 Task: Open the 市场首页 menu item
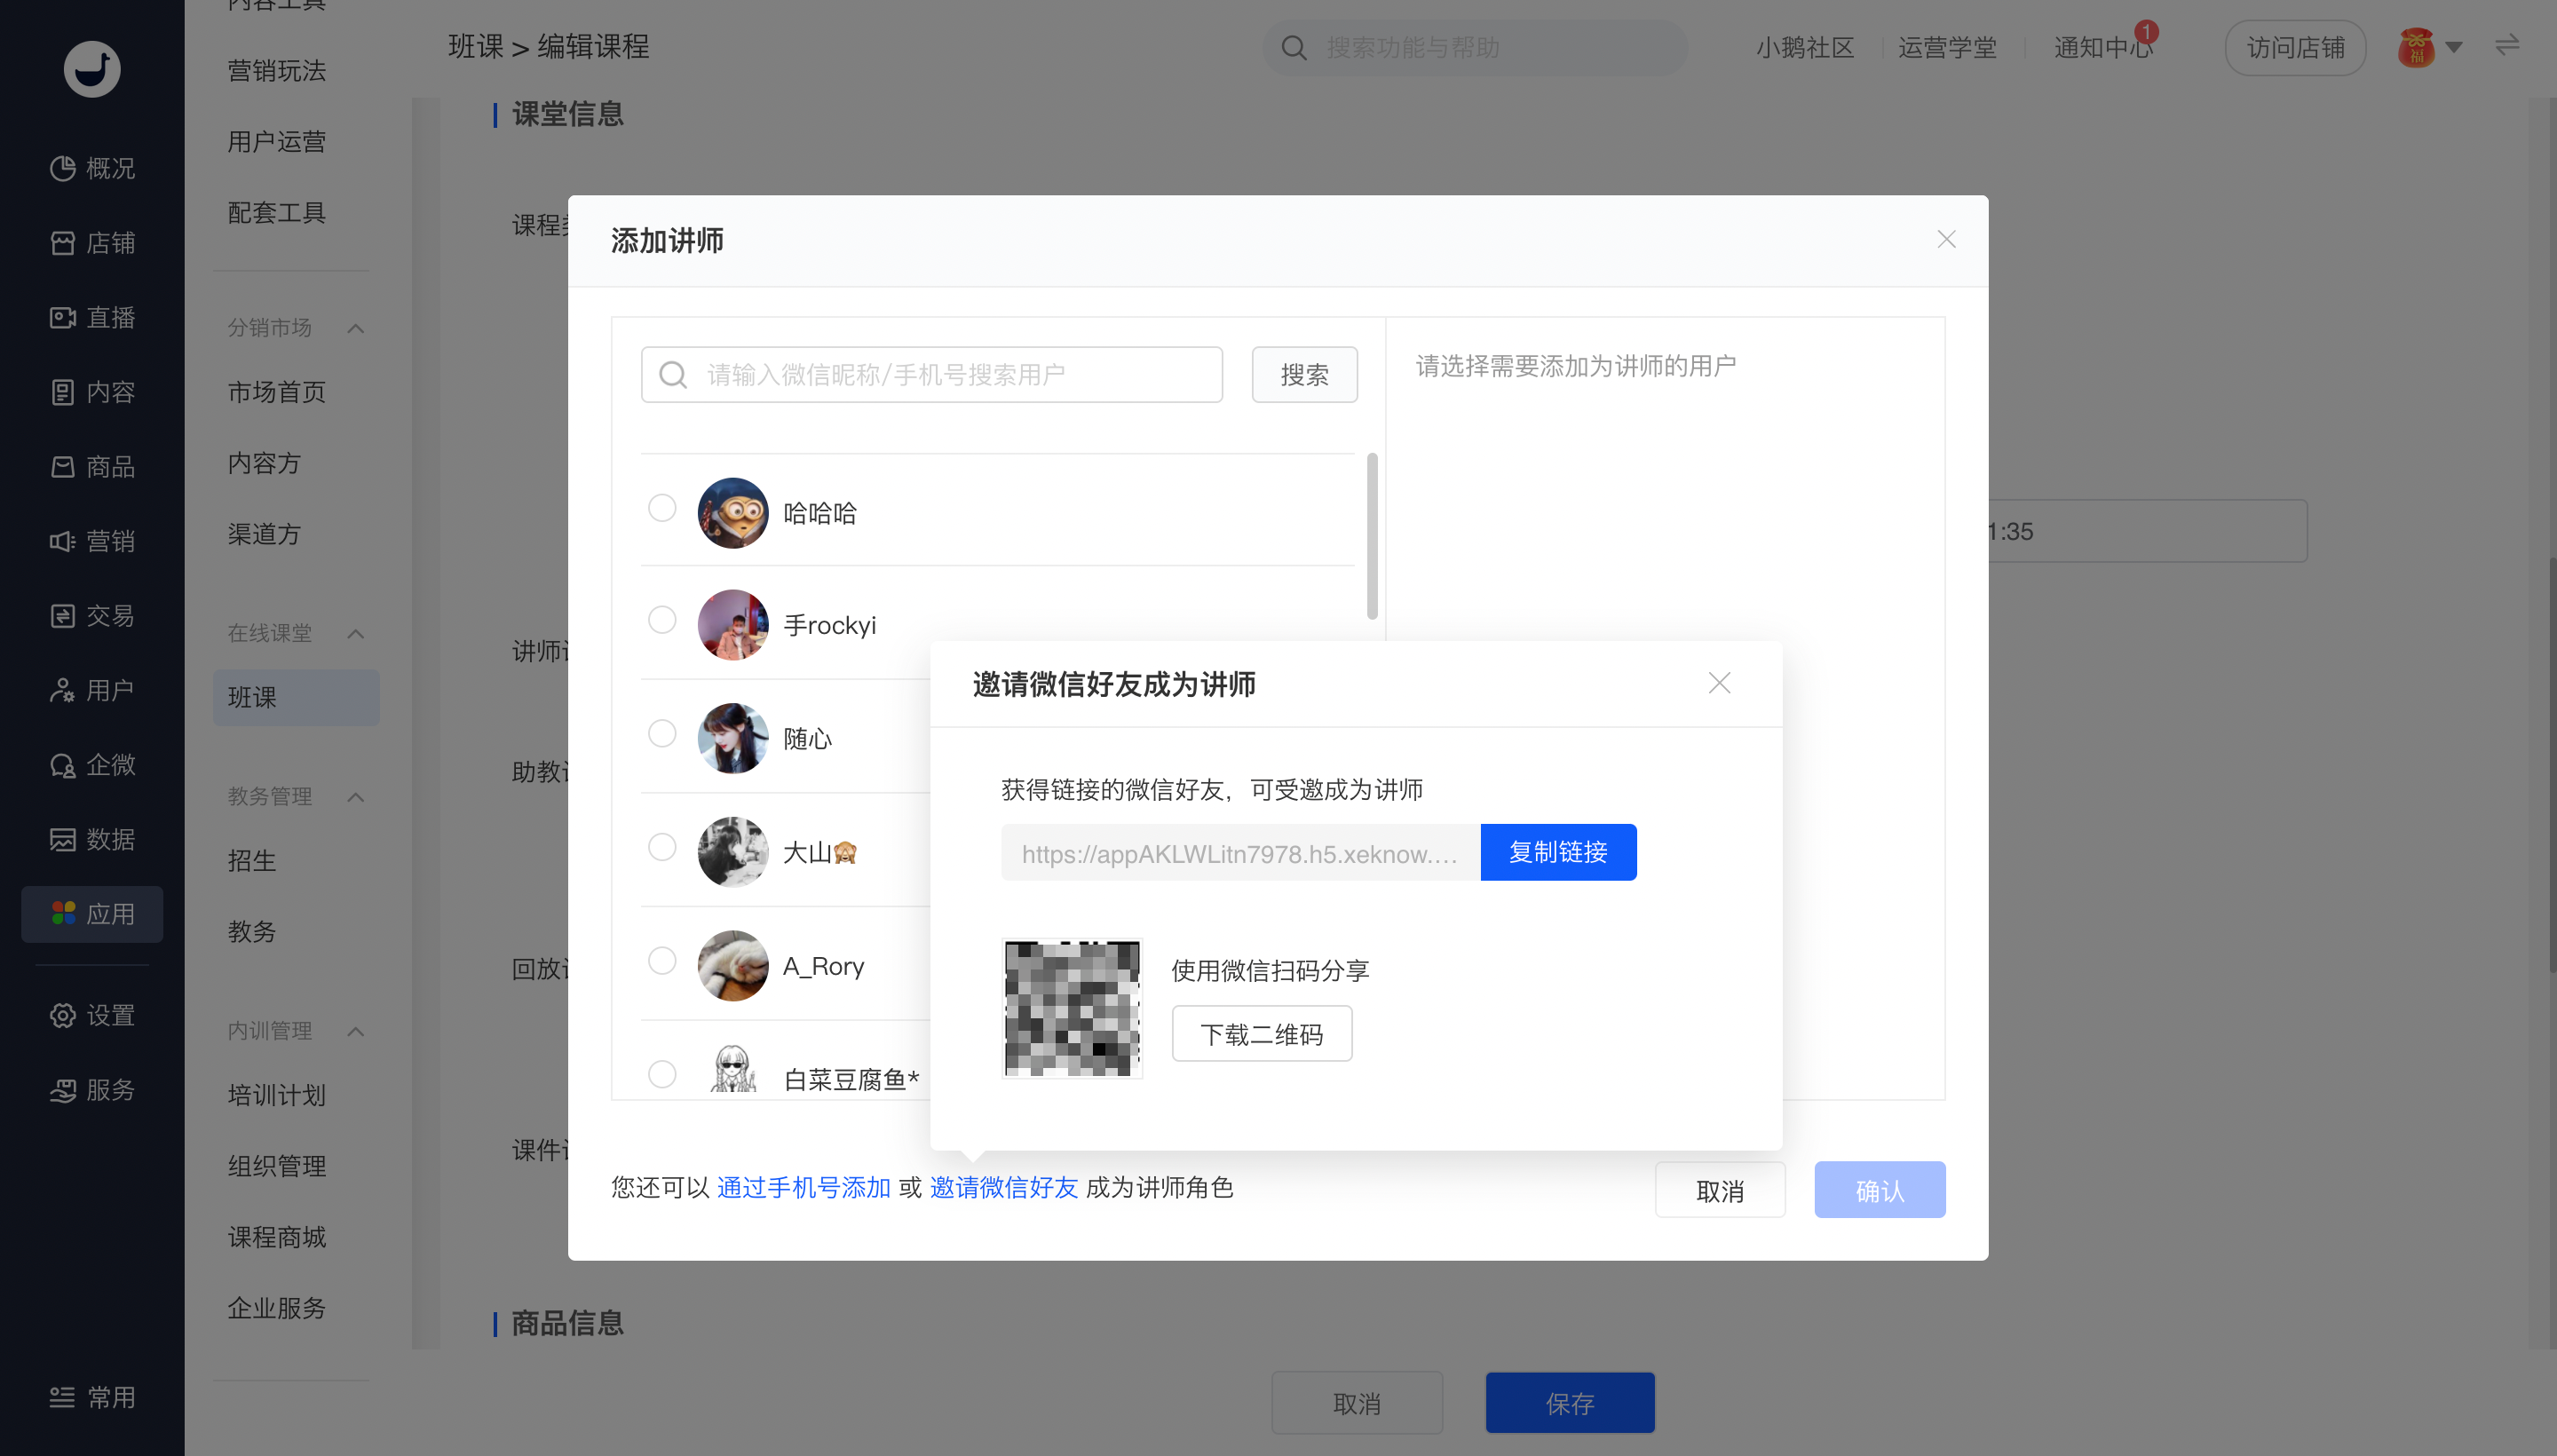[x=277, y=392]
